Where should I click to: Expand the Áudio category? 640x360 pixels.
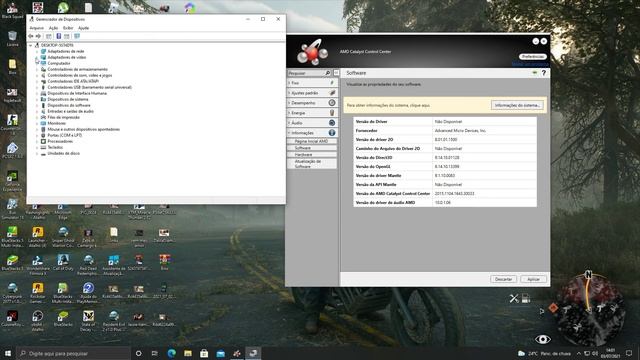pyautogui.click(x=312, y=123)
